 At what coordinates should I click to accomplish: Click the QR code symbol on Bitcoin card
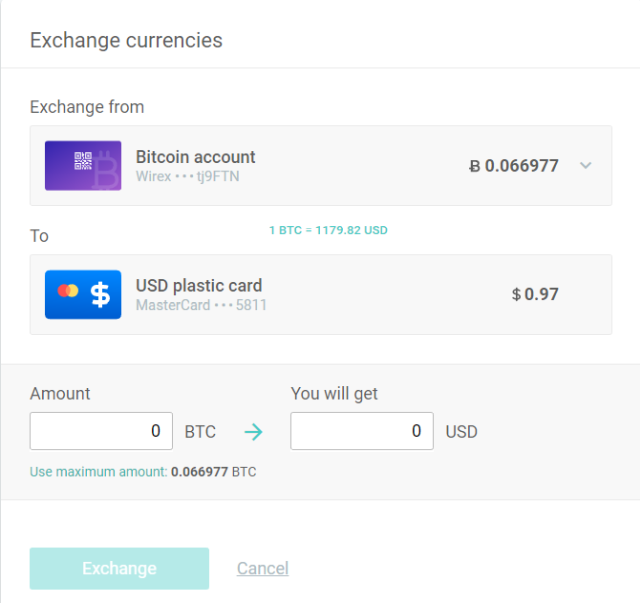pyautogui.click(x=83, y=161)
